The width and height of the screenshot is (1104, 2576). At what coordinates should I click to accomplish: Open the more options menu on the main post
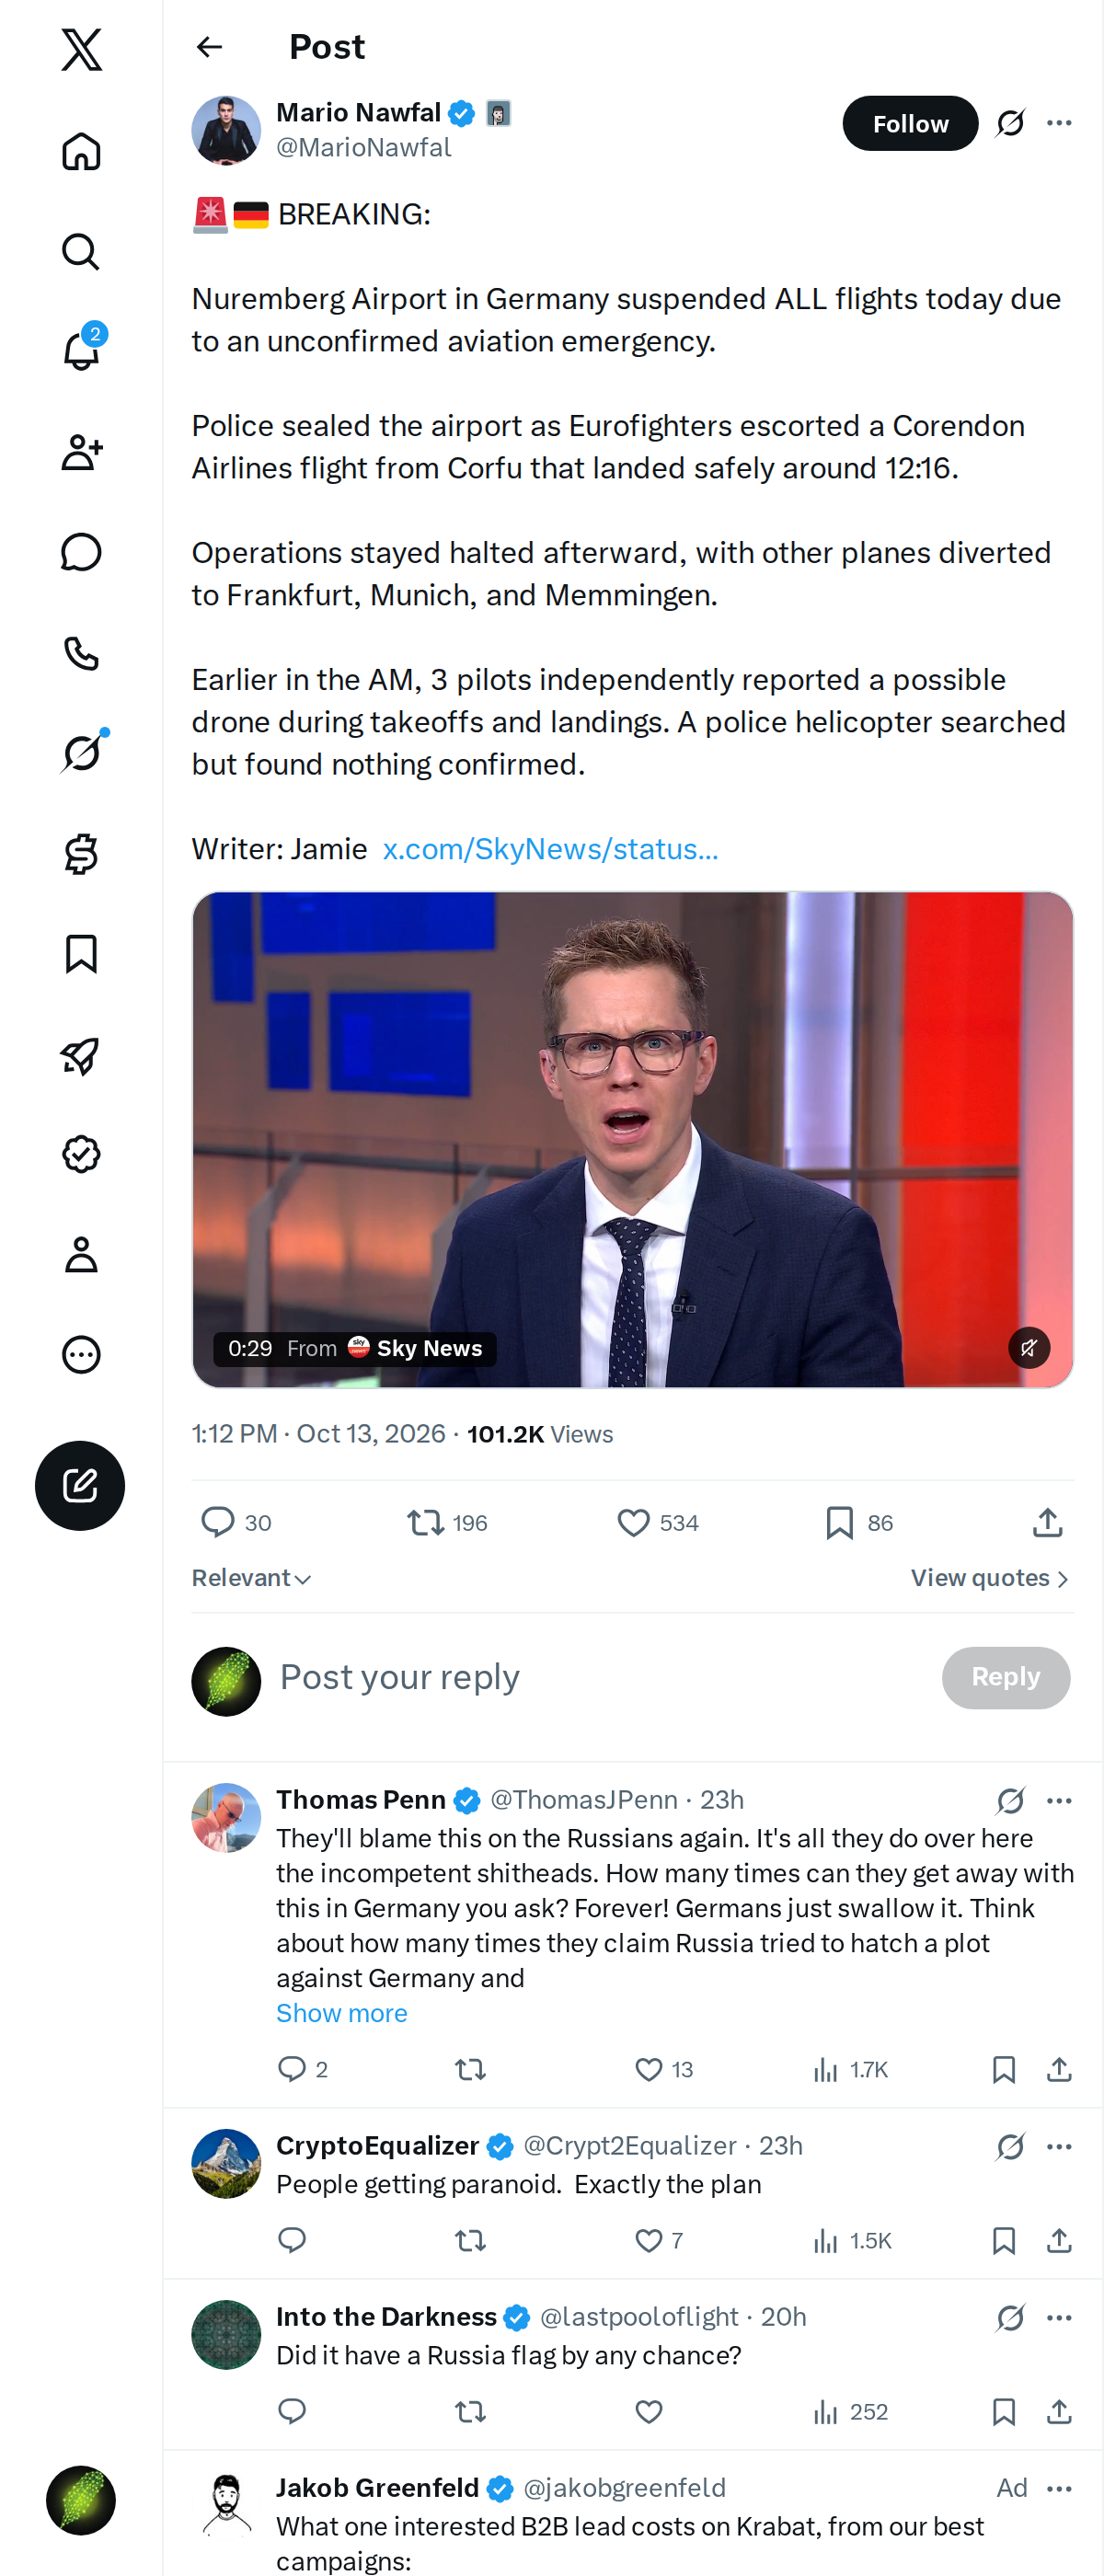(x=1059, y=123)
